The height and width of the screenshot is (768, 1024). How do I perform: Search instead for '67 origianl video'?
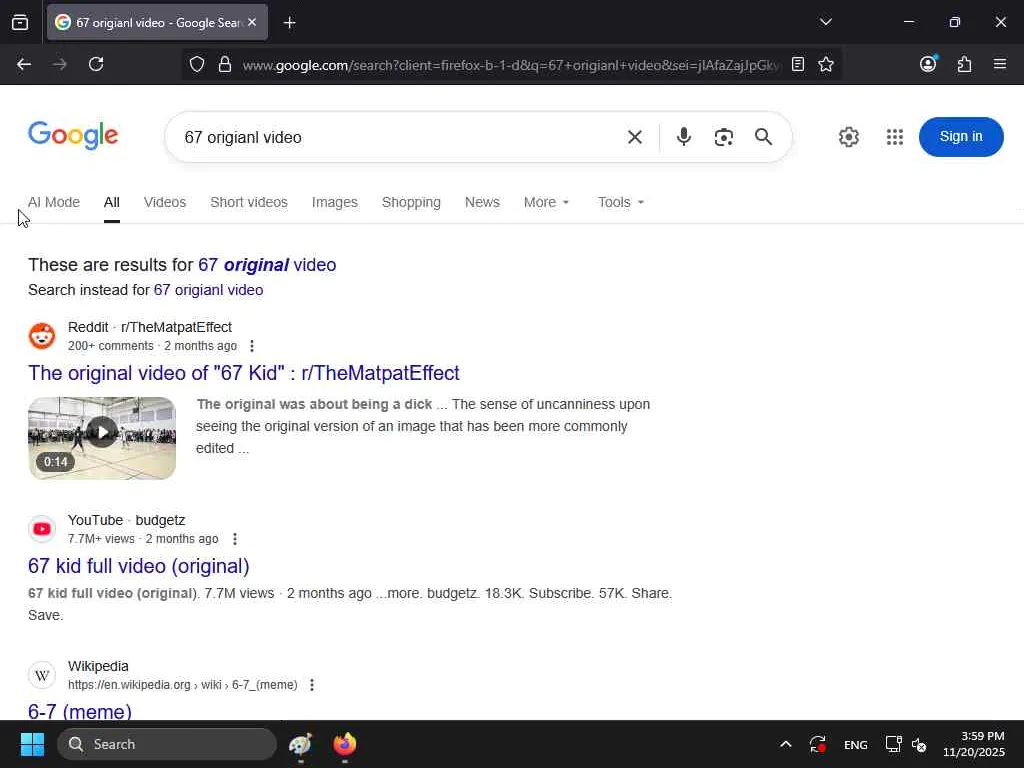pyautogui.click(x=208, y=290)
